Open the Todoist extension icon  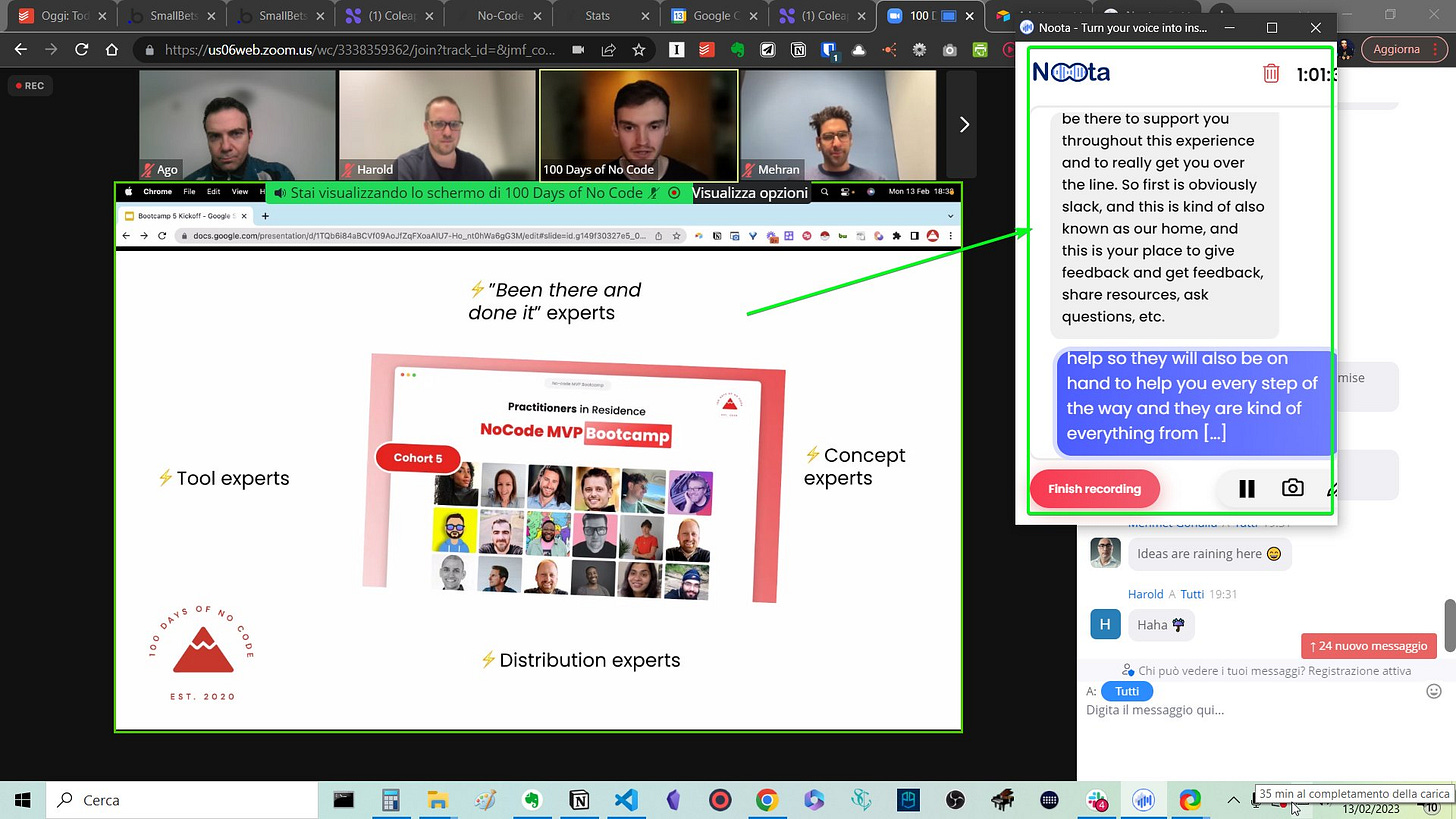pos(705,50)
